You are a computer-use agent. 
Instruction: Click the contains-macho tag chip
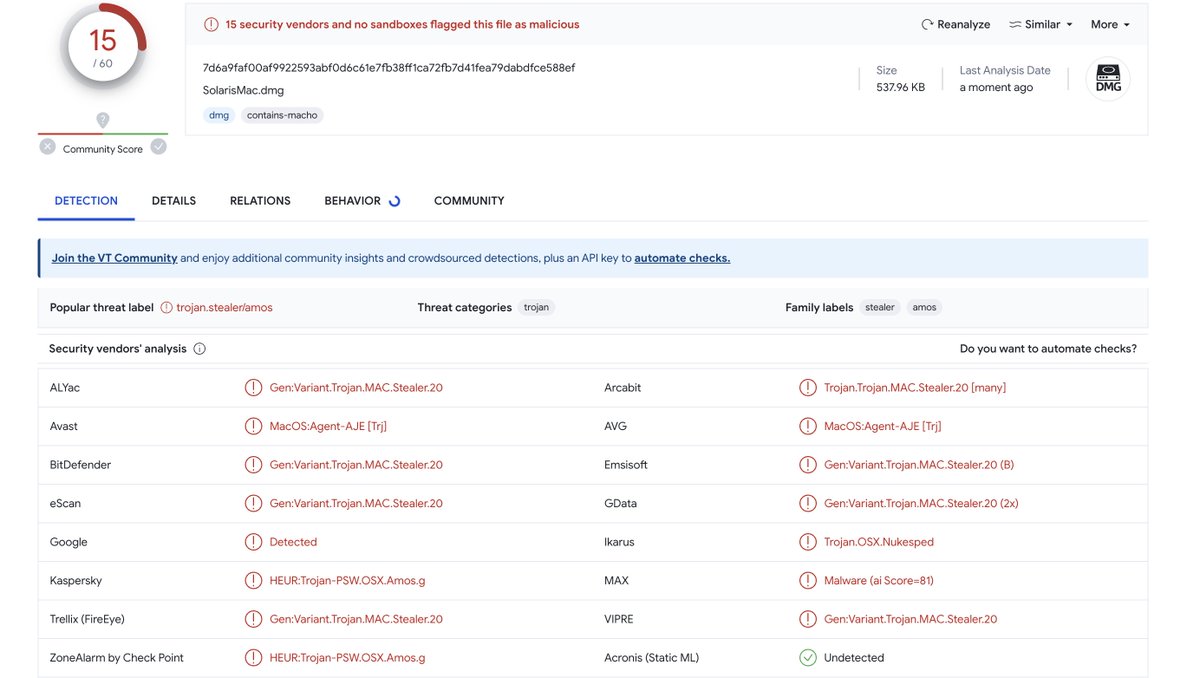click(282, 115)
